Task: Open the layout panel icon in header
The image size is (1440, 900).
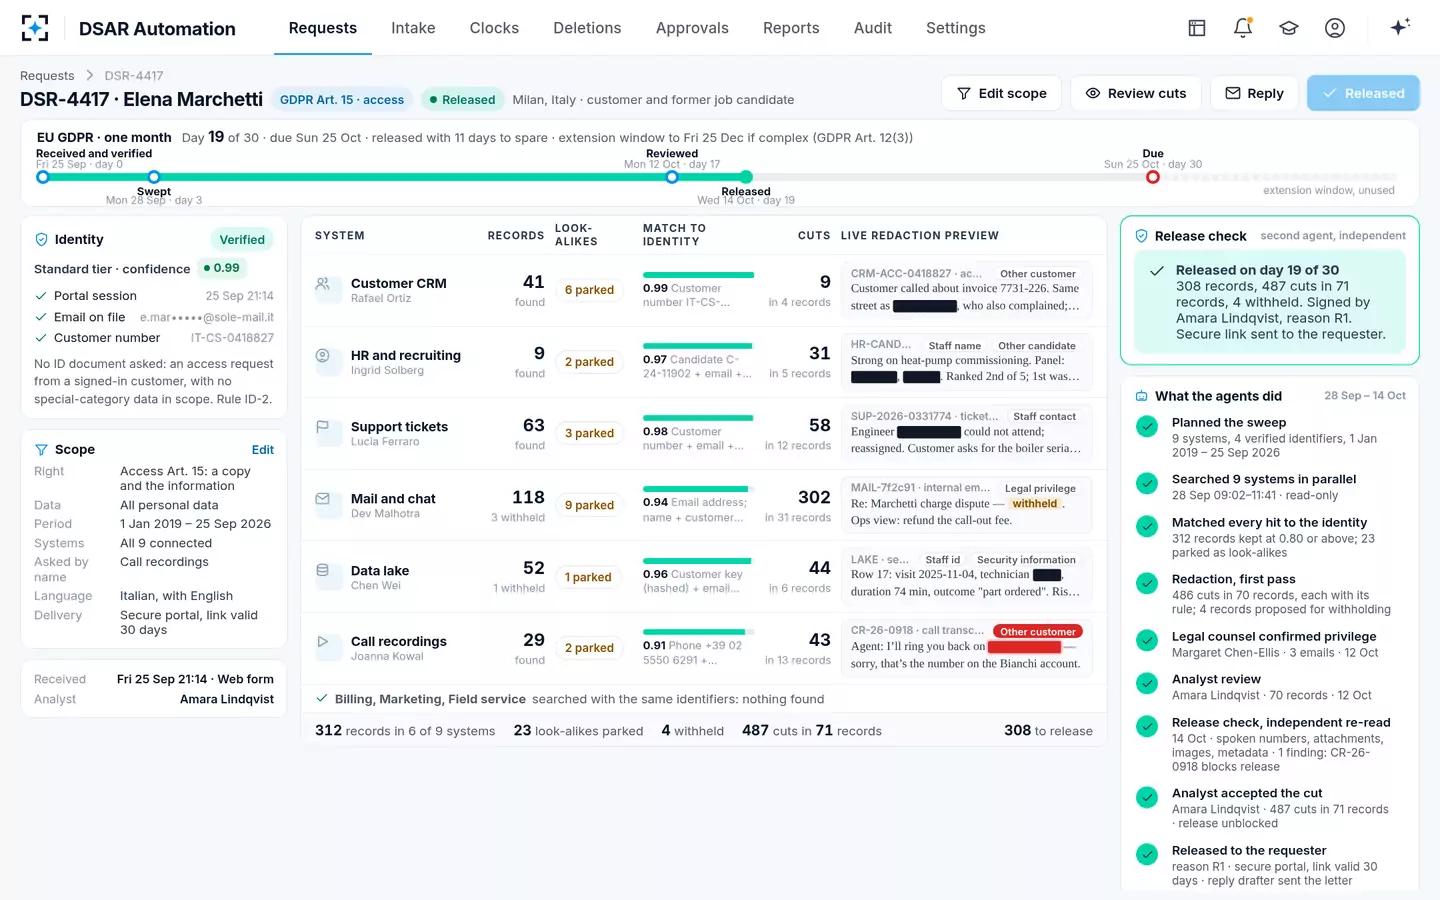Action: (1197, 28)
